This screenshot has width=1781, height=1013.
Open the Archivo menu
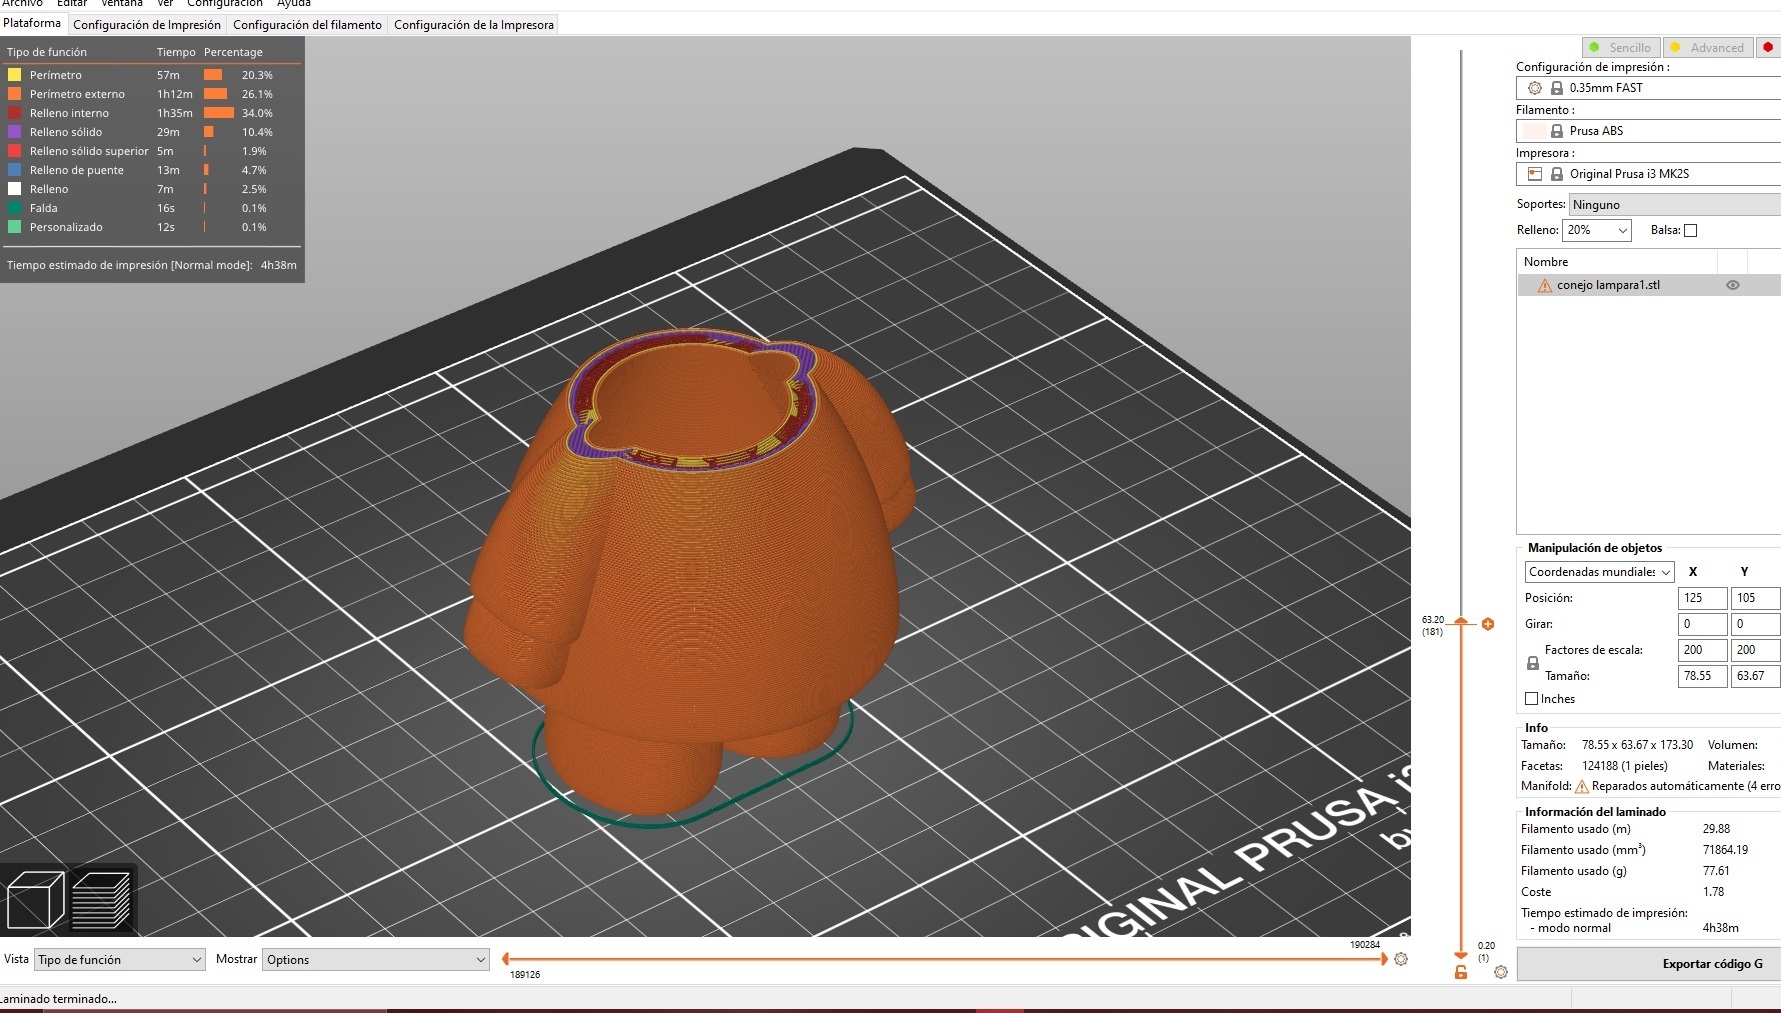pyautogui.click(x=24, y=4)
